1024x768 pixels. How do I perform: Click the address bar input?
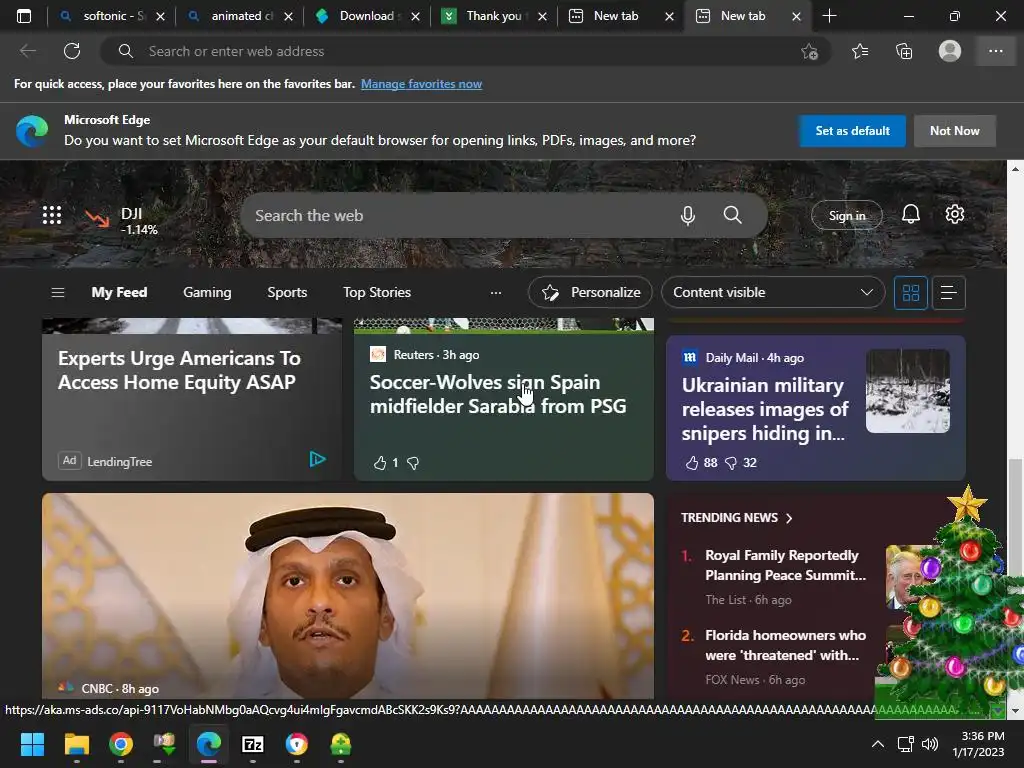464,51
